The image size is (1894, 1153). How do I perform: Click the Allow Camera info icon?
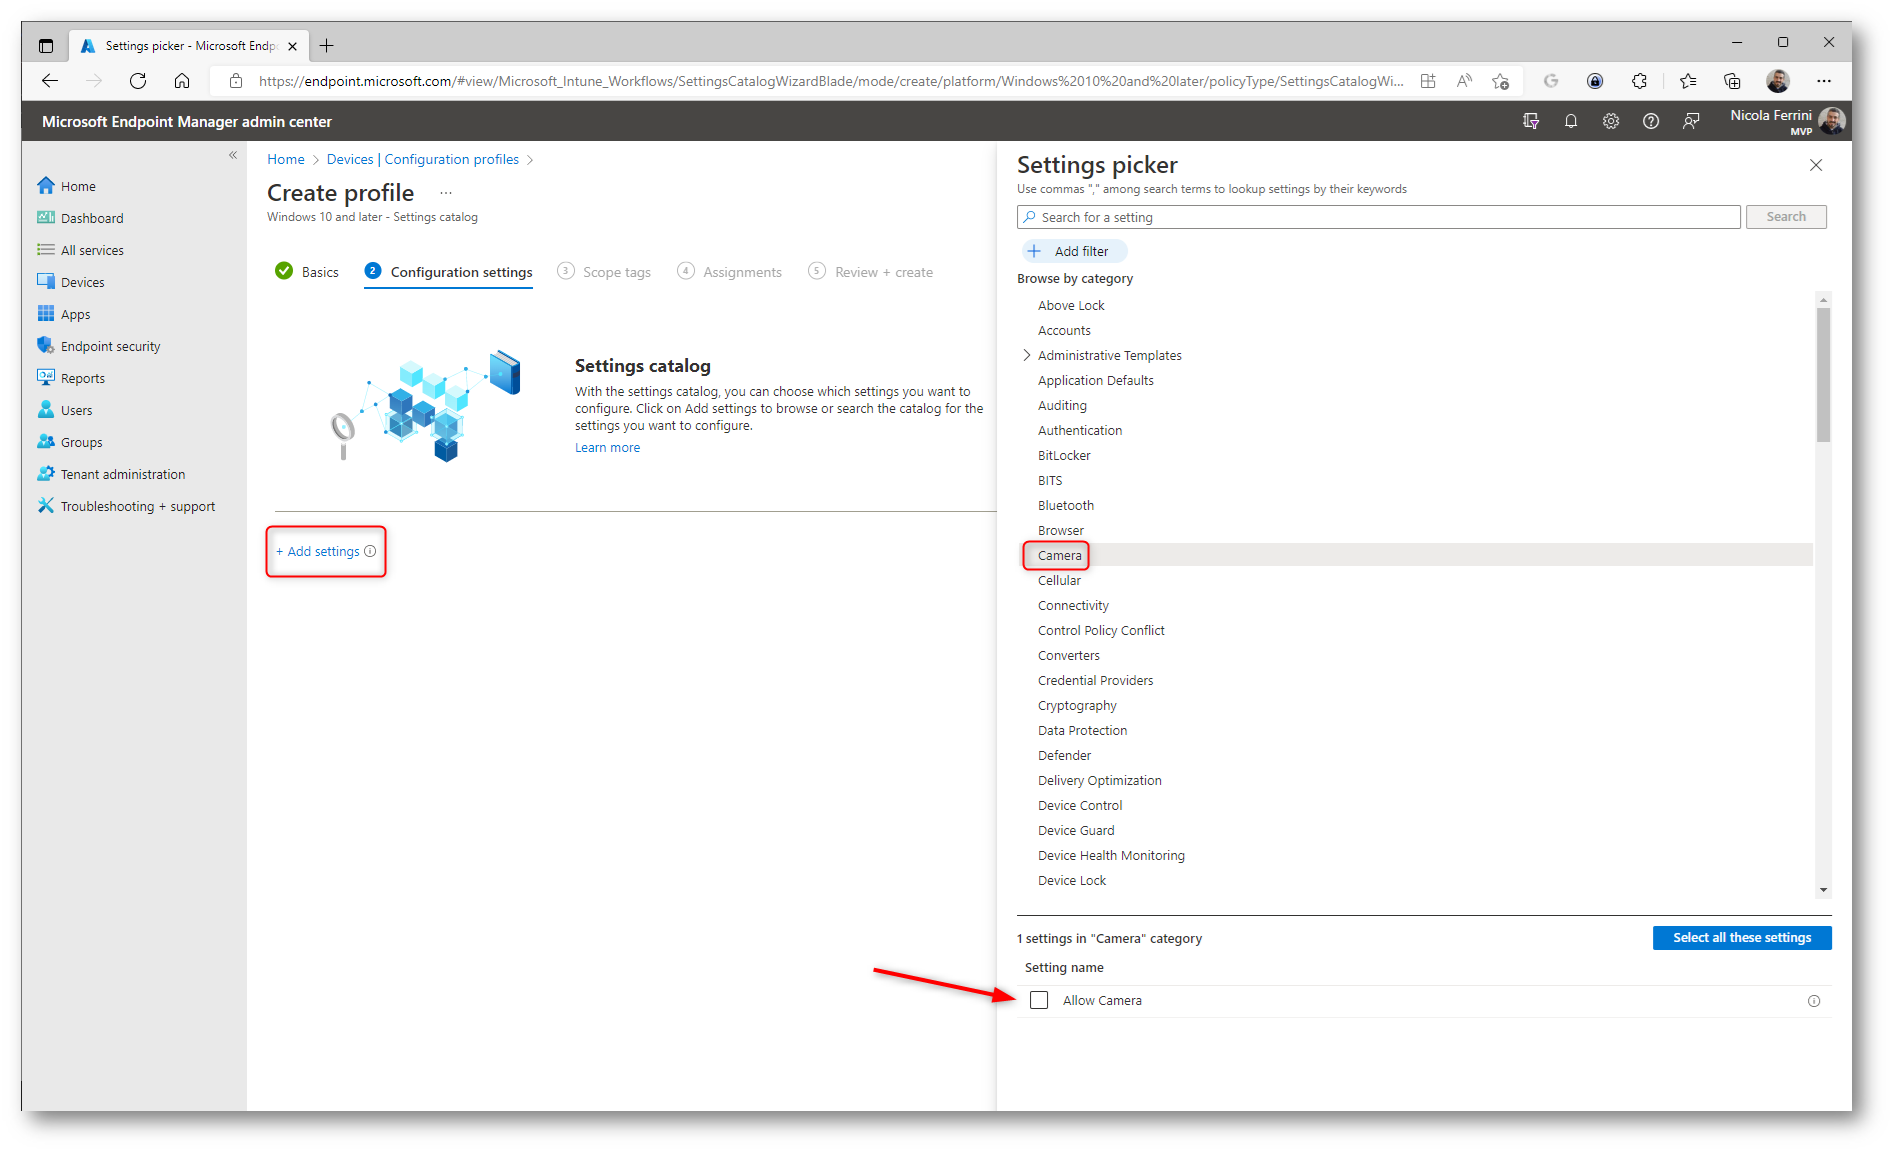[x=1814, y=1001]
